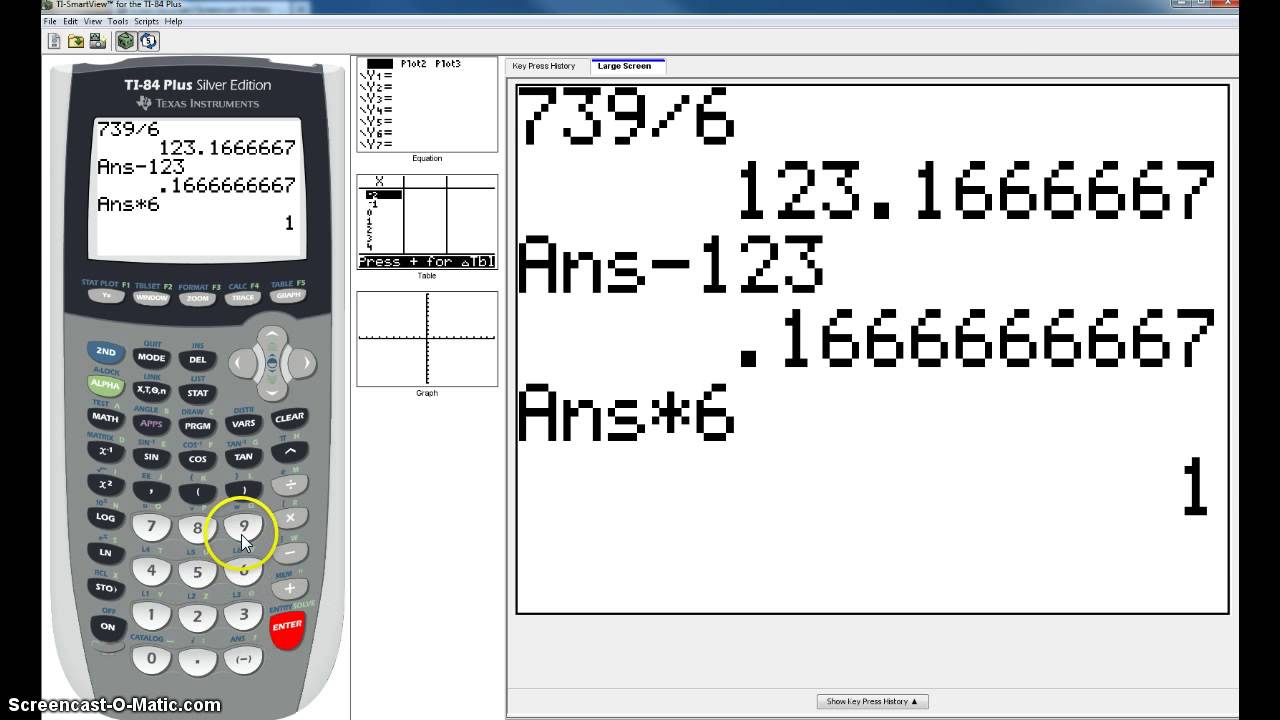Click the blue circular arrows toolbar icon
This screenshot has height=720, width=1280.
[148, 41]
